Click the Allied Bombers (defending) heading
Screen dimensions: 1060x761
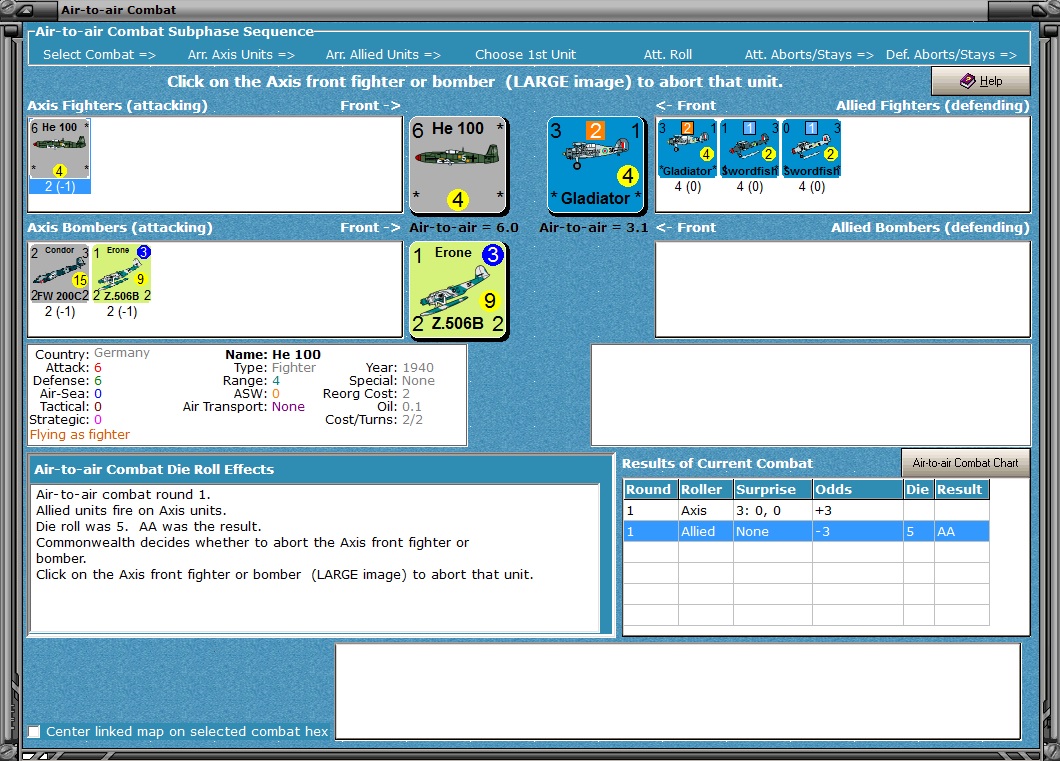(x=930, y=228)
